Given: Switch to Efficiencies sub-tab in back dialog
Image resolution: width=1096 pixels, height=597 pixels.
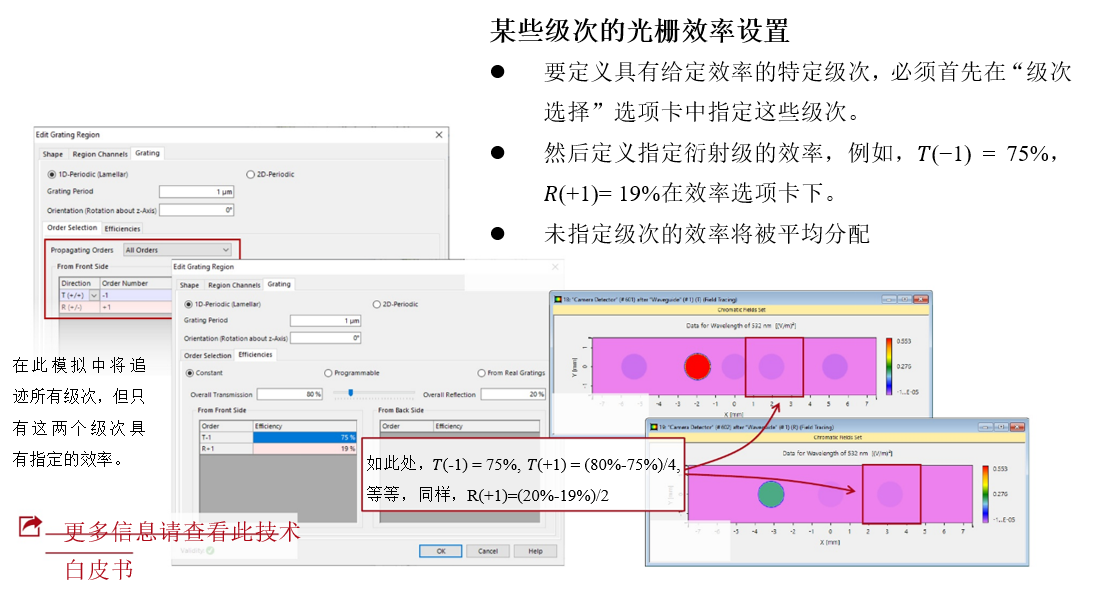Looking at the screenshot, I should [x=122, y=229].
